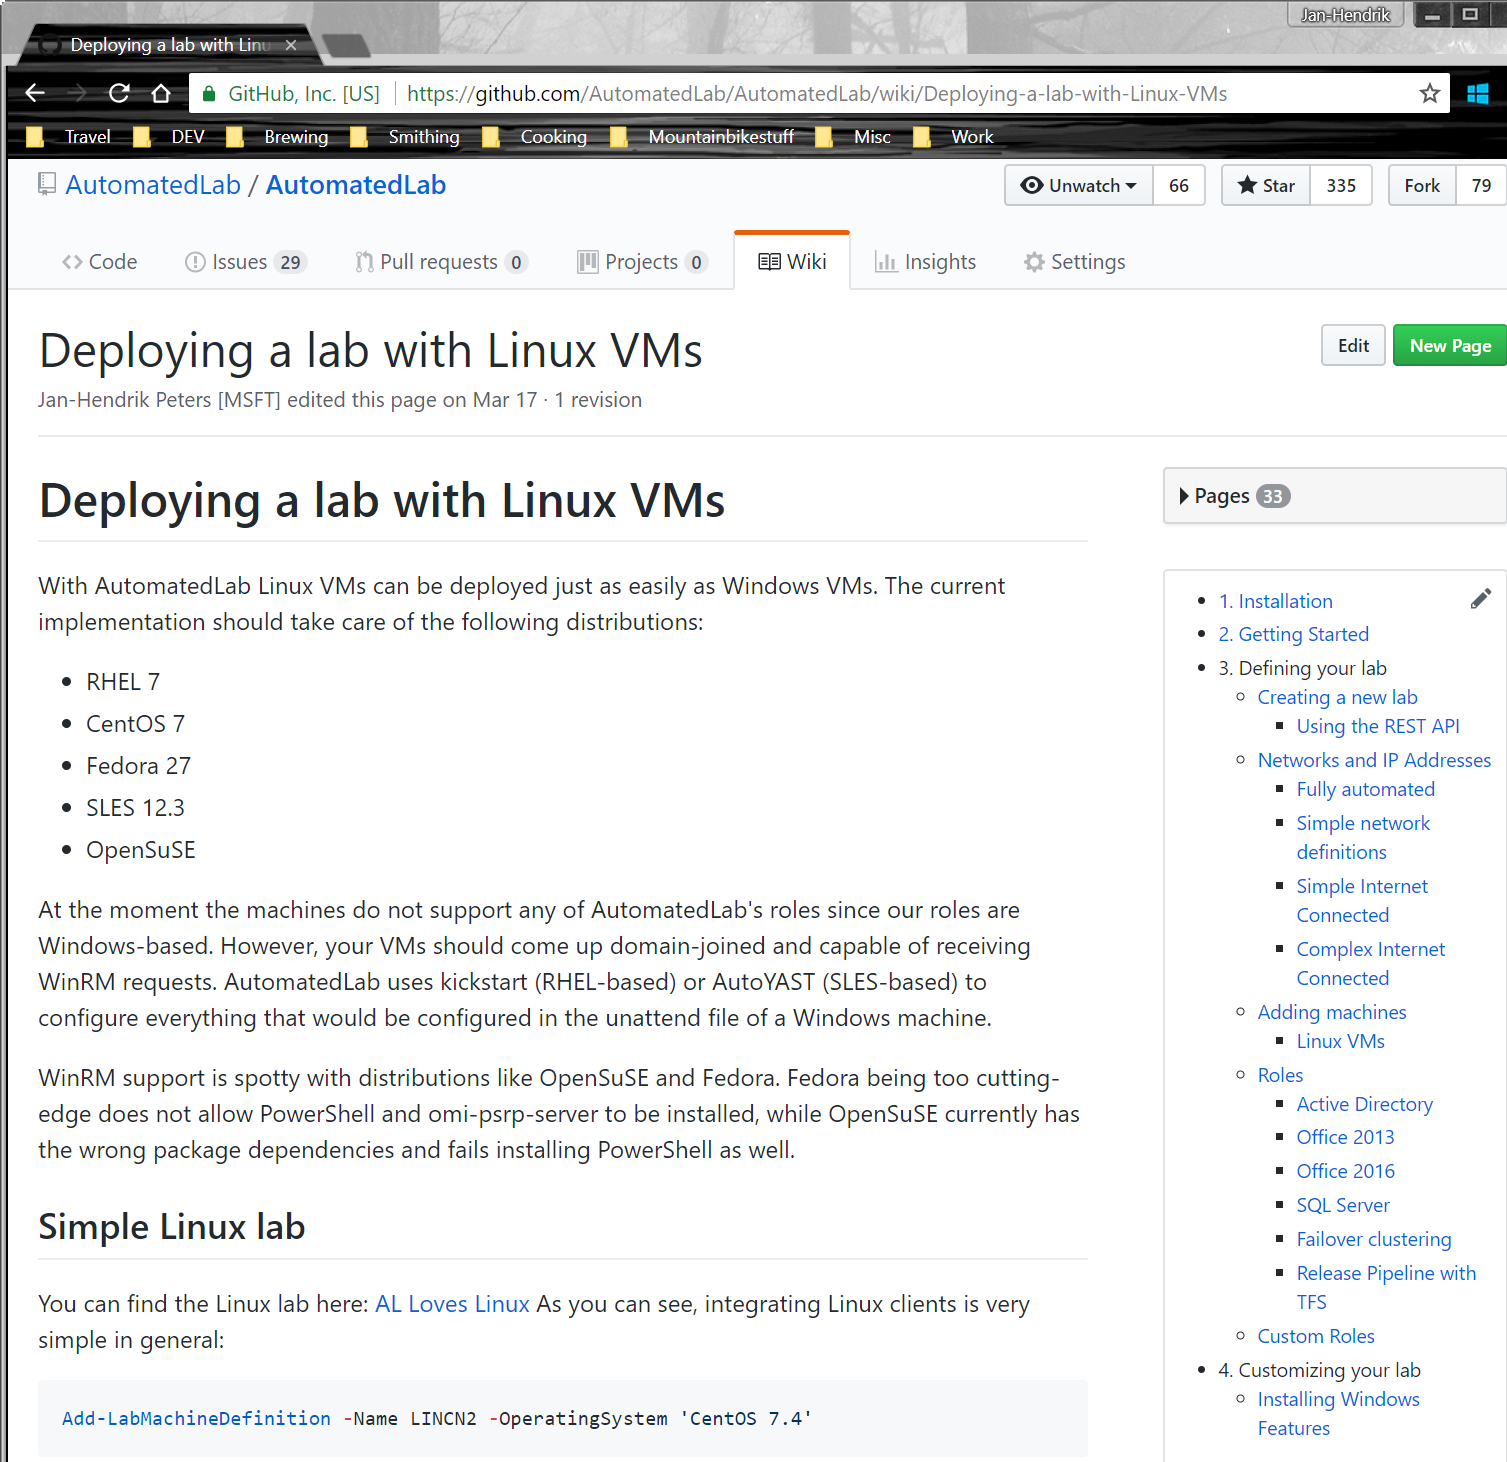Screen dimensions: 1507x1462
Task: Open the 'Linux VMs' sidebar link
Action: (1340, 1041)
